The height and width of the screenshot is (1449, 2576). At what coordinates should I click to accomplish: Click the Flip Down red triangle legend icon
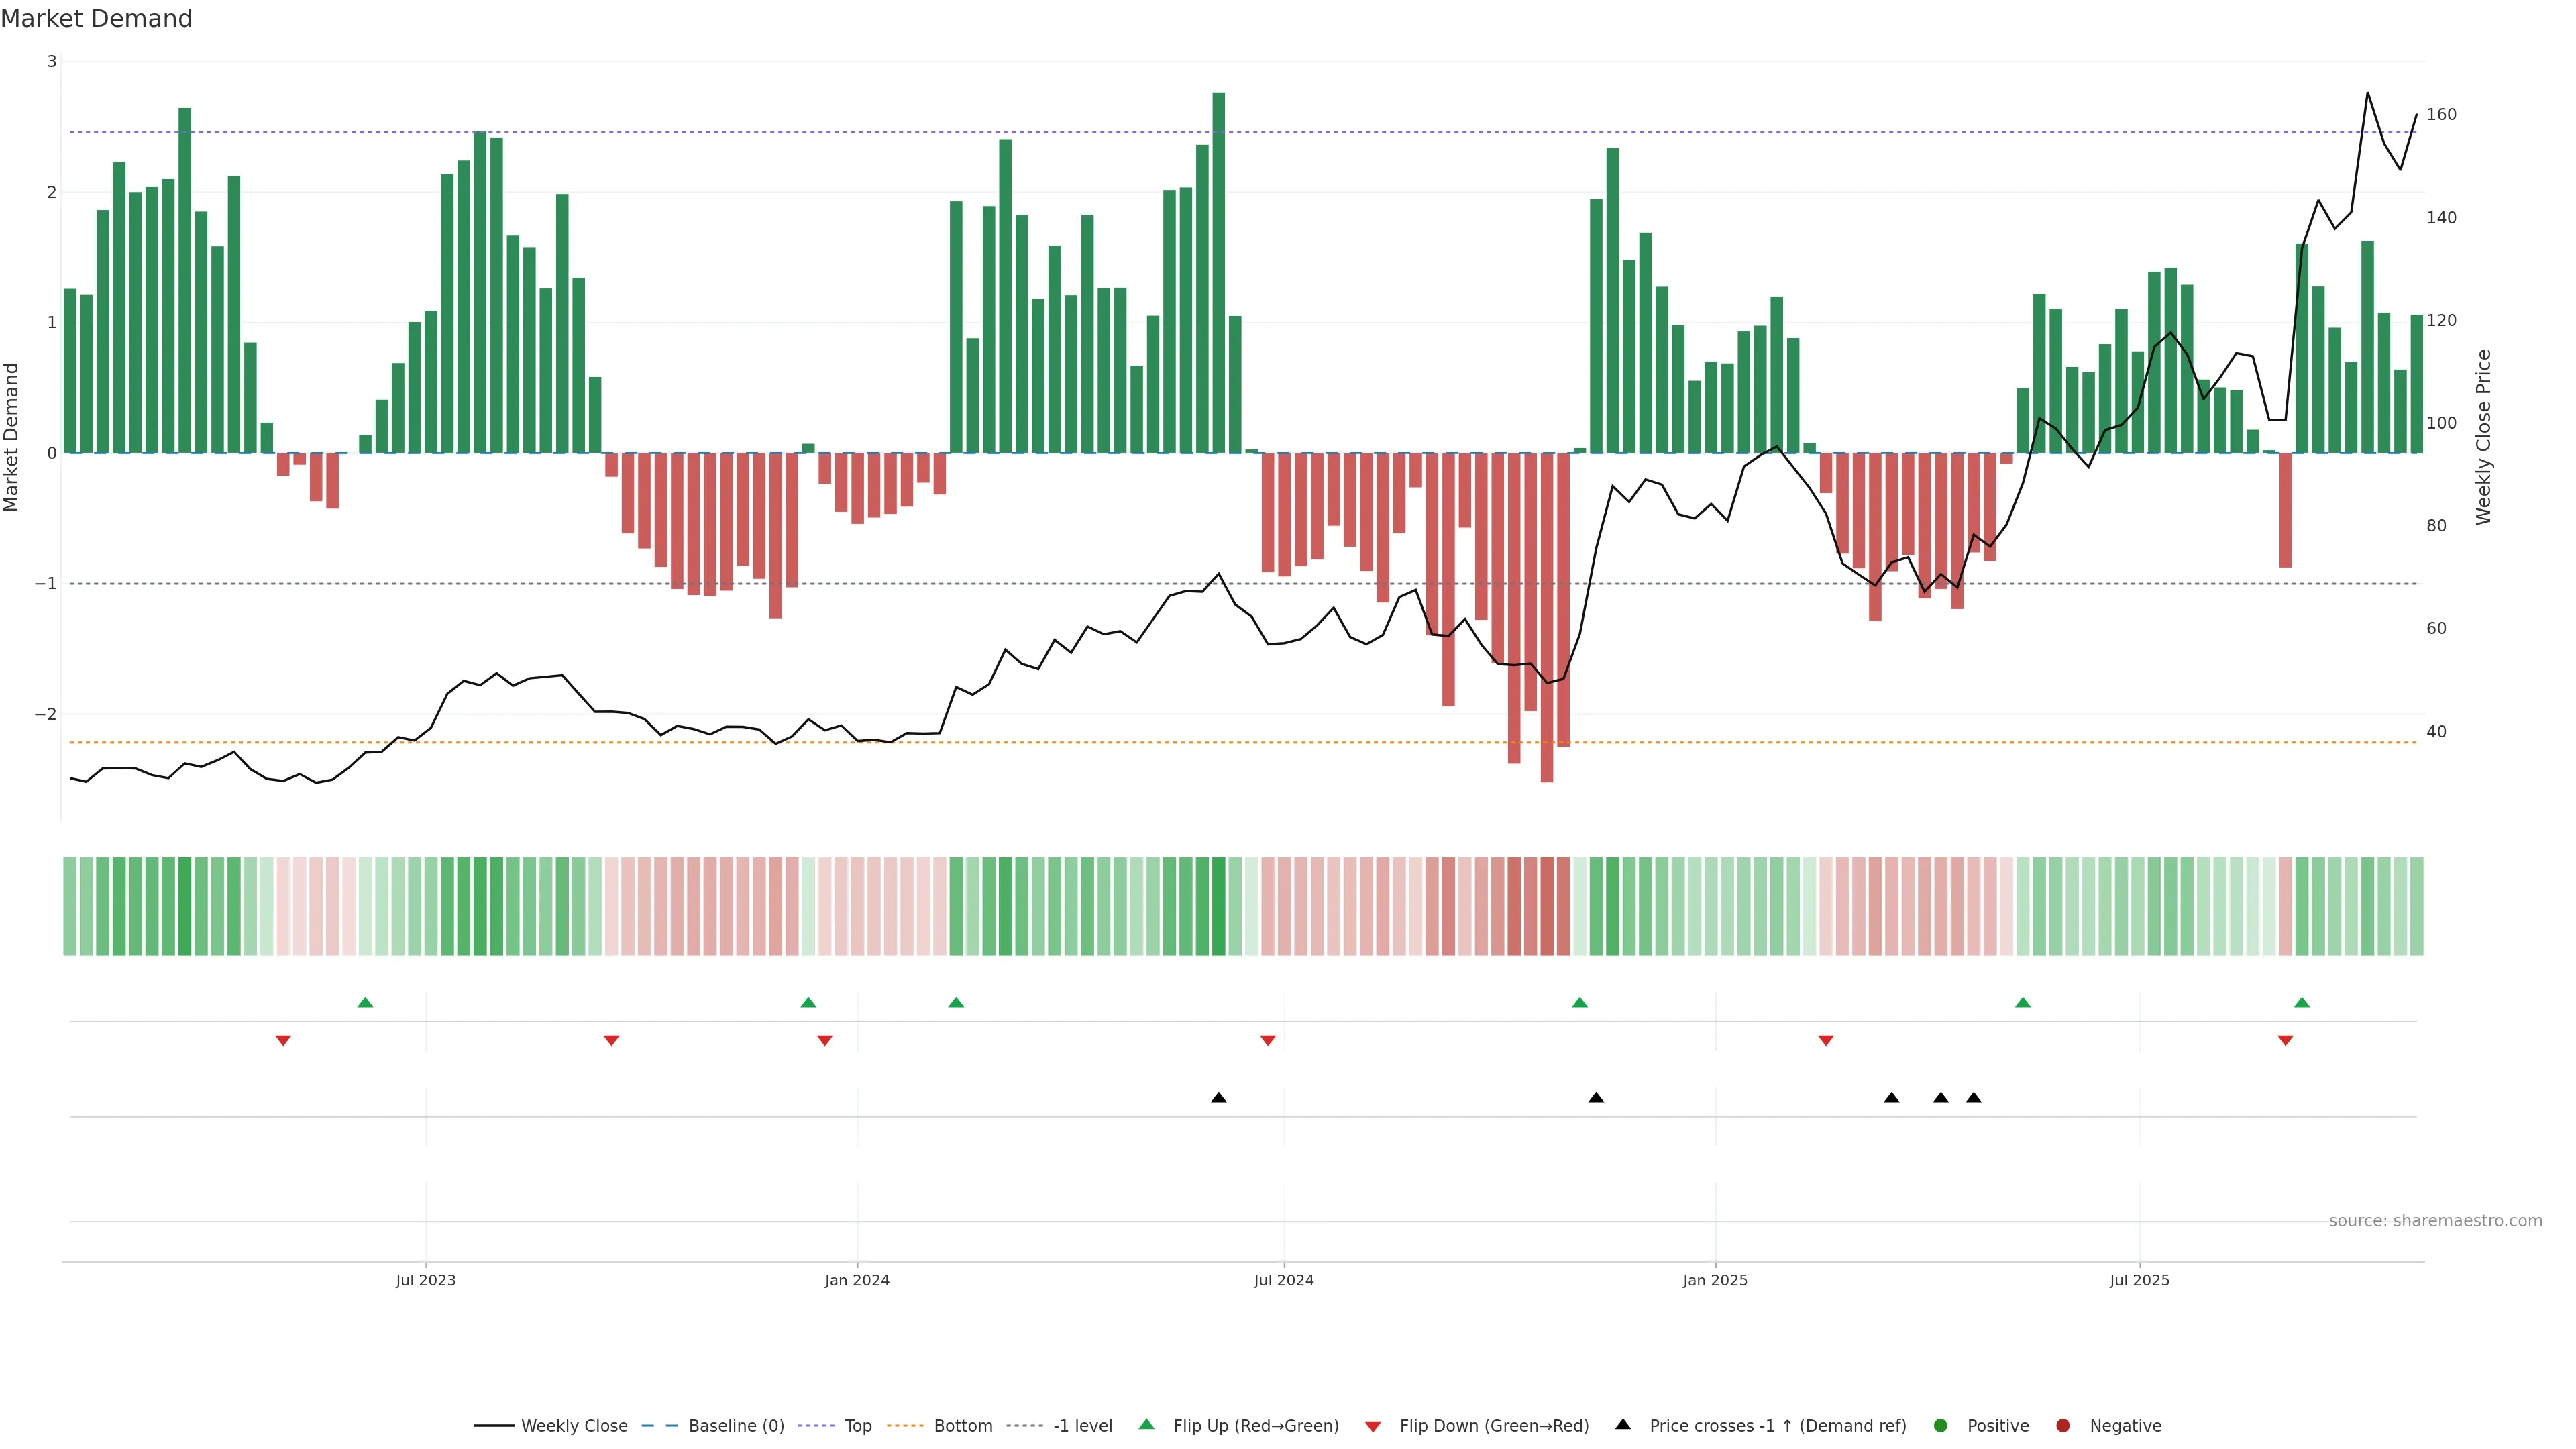pos(1373,1426)
